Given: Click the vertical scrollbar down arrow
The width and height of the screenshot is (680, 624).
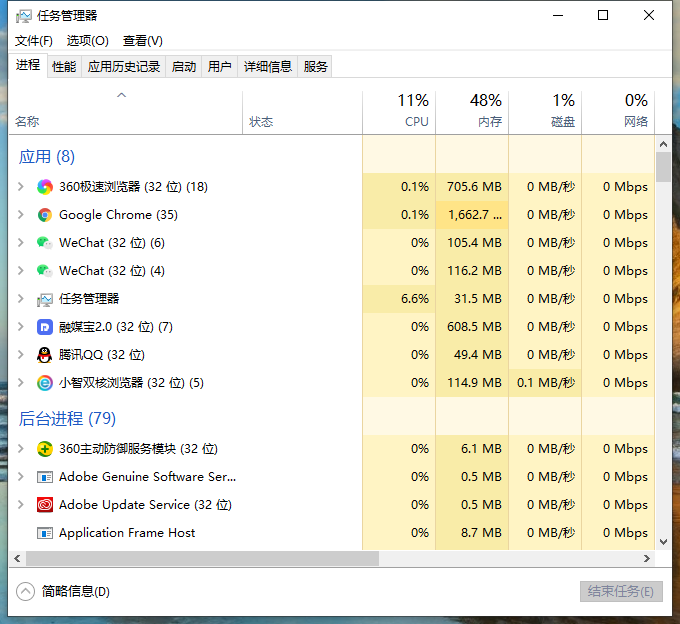Looking at the screenshot, I should click(x=663, y=541).
